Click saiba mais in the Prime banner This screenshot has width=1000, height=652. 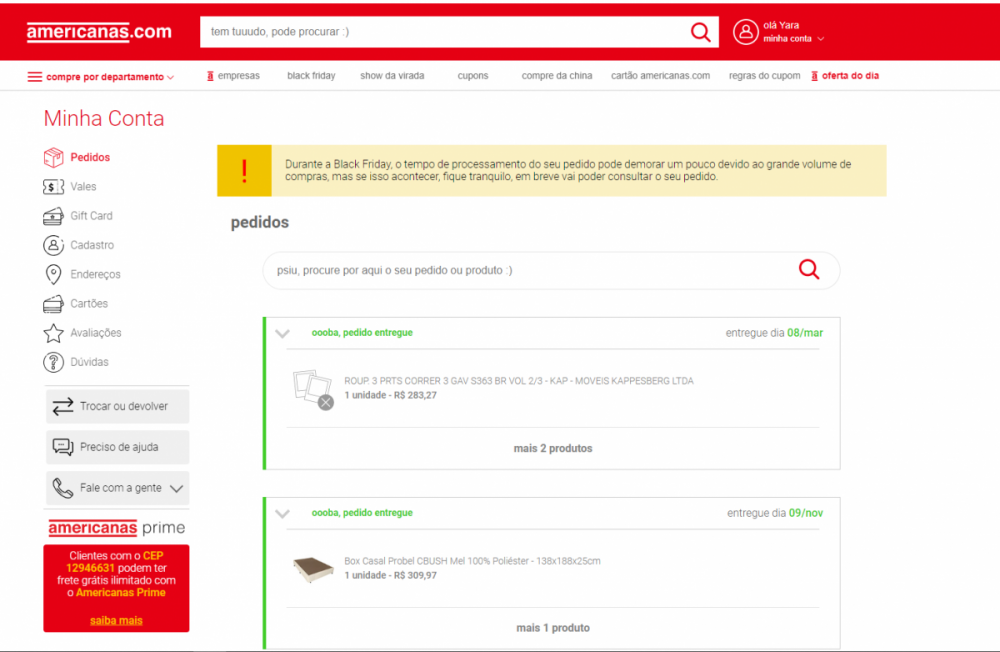point(116,621)
